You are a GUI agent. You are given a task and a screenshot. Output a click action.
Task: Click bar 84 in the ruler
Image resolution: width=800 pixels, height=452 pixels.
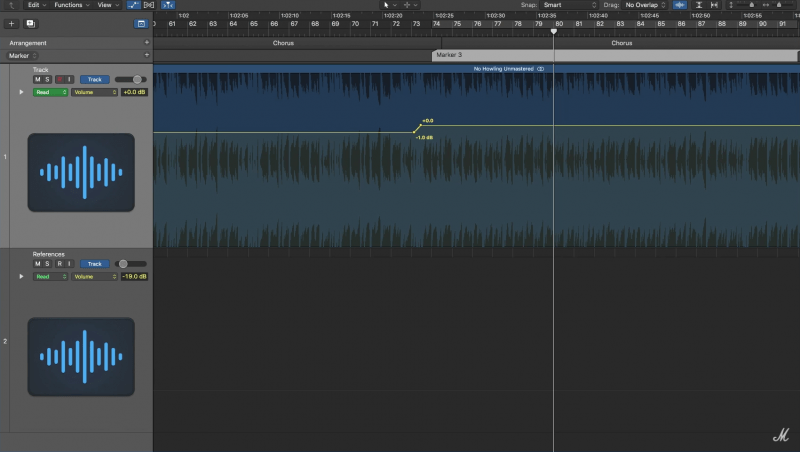pos(641,24)
